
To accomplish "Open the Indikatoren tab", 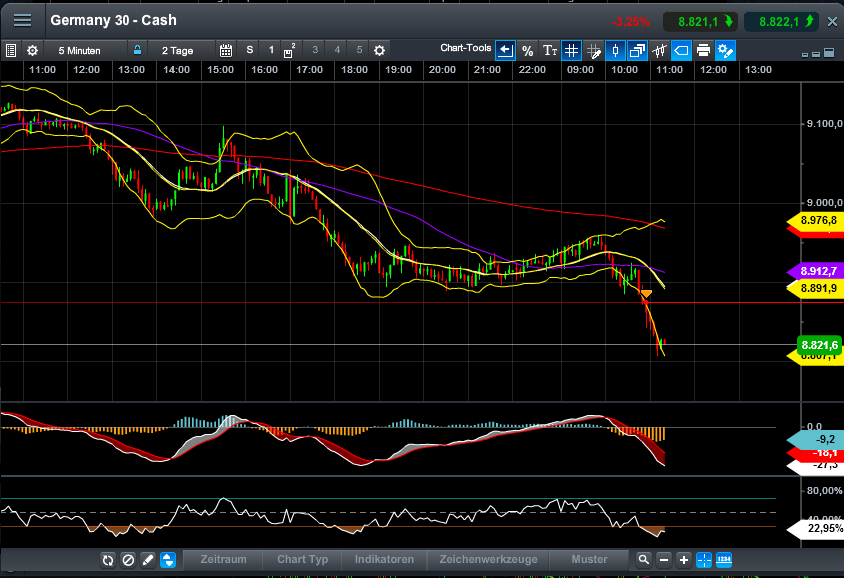I will tap(384, 560).
